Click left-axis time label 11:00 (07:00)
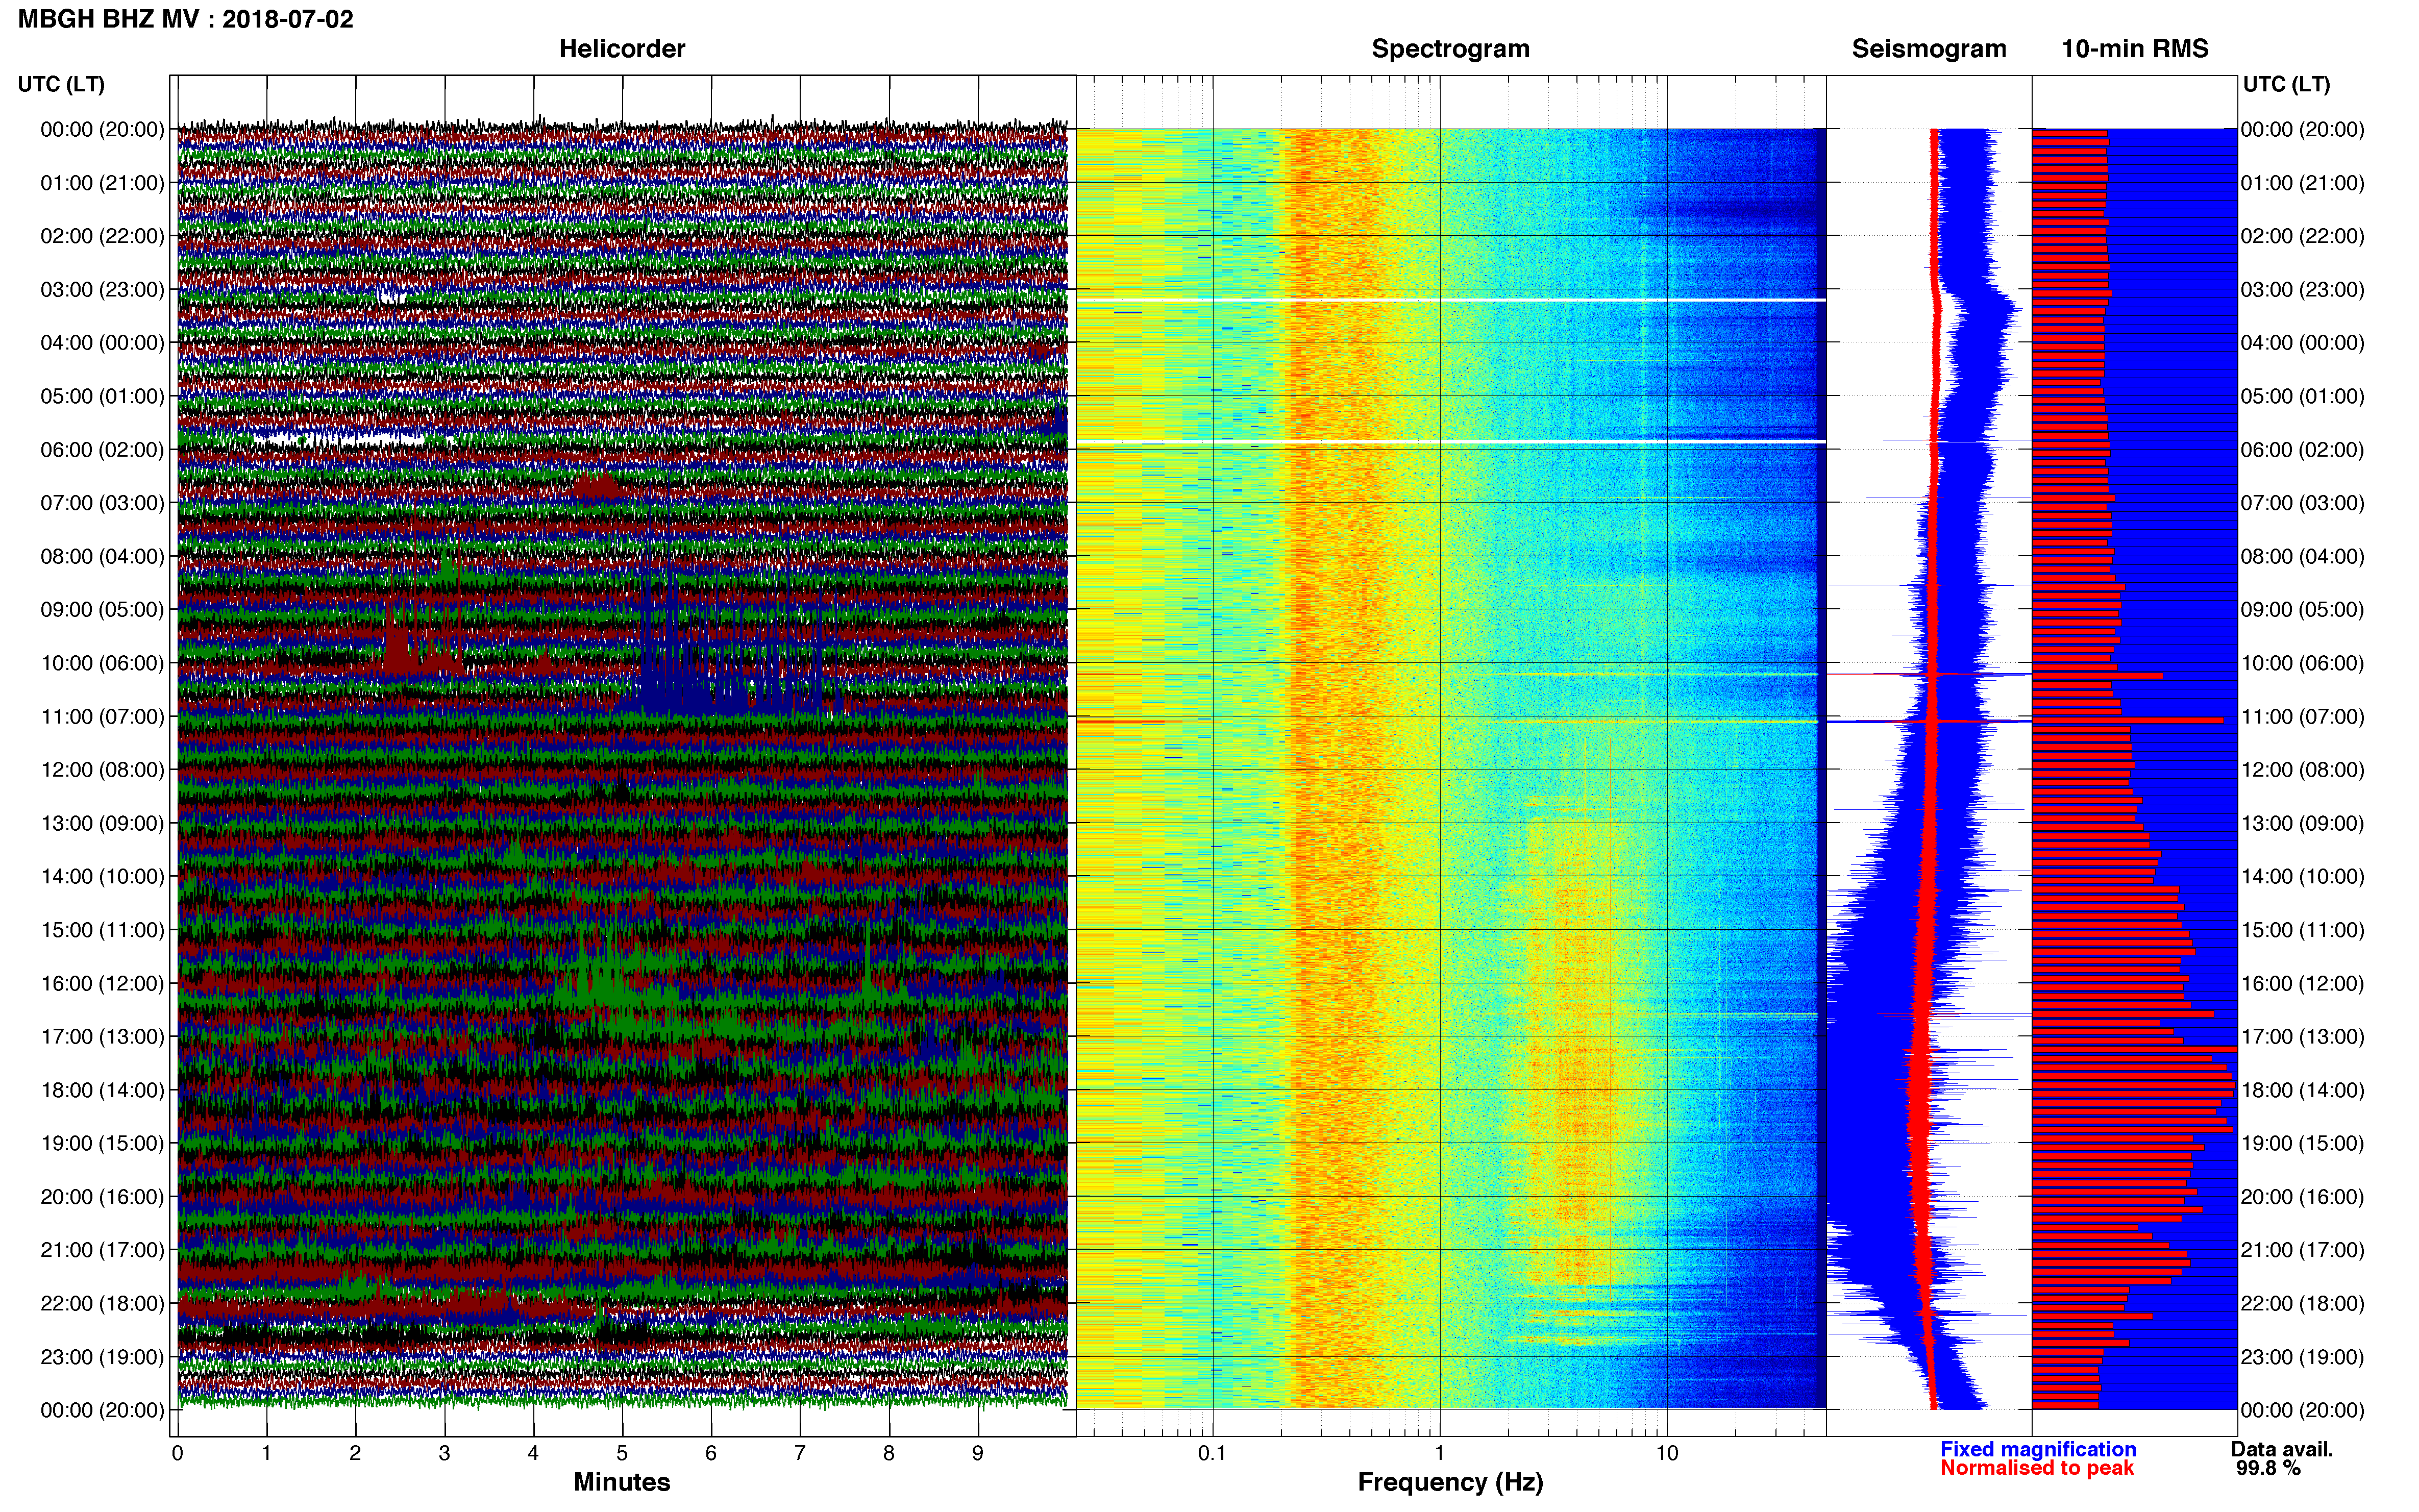 tap(102, 717)
